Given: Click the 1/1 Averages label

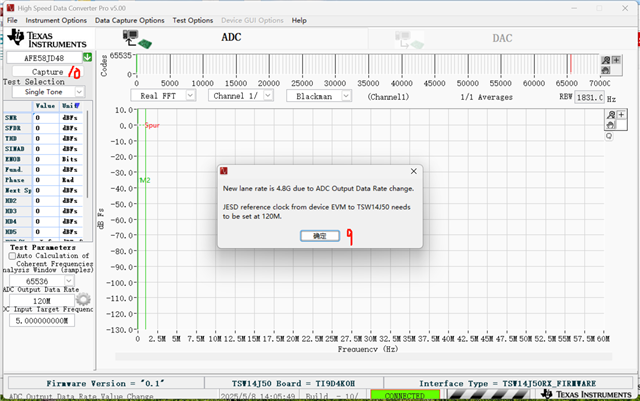Looking at the screenshot, I should (x=487, y=97).
